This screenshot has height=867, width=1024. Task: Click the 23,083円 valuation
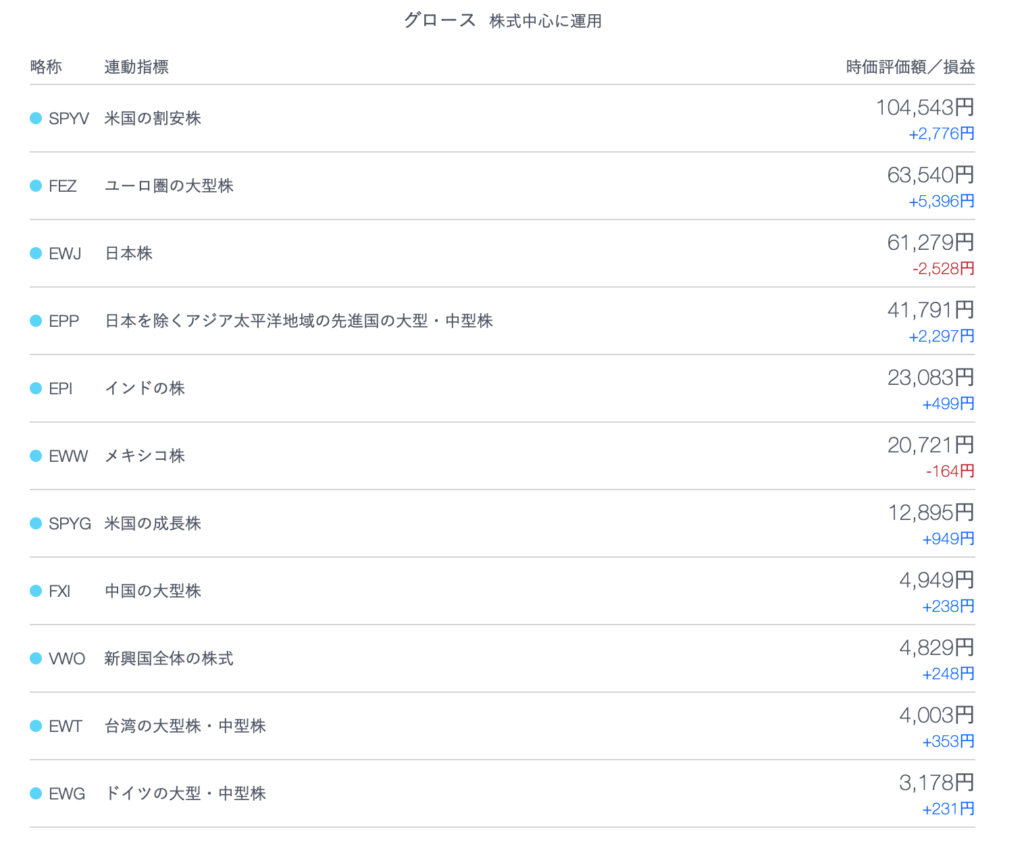coord(931,377)
